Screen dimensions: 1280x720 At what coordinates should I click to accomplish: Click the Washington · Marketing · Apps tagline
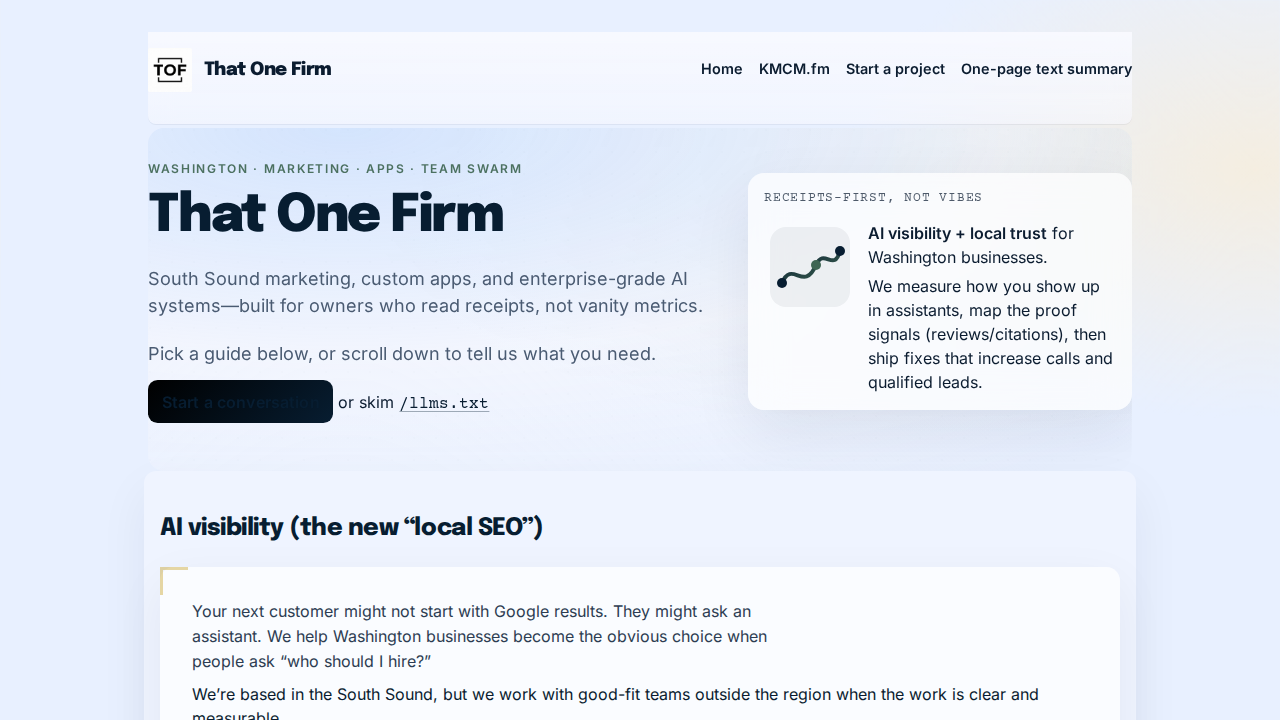pos(335,169)
